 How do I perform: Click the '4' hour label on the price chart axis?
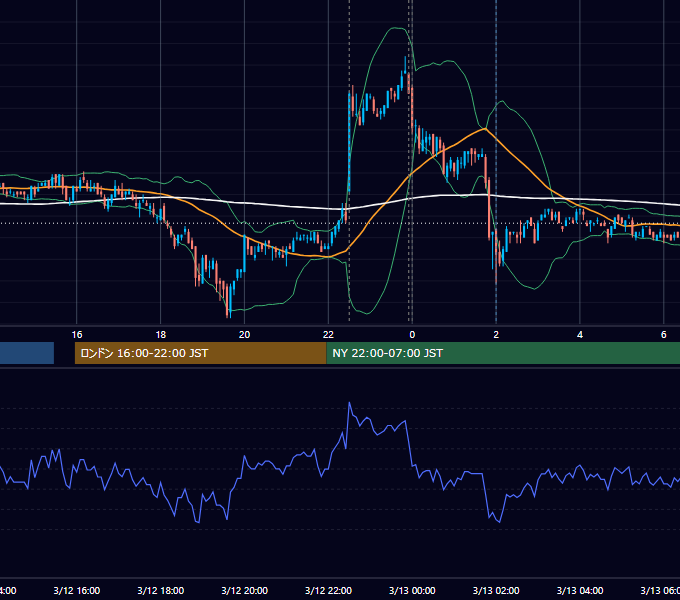(x=580, y=335)
